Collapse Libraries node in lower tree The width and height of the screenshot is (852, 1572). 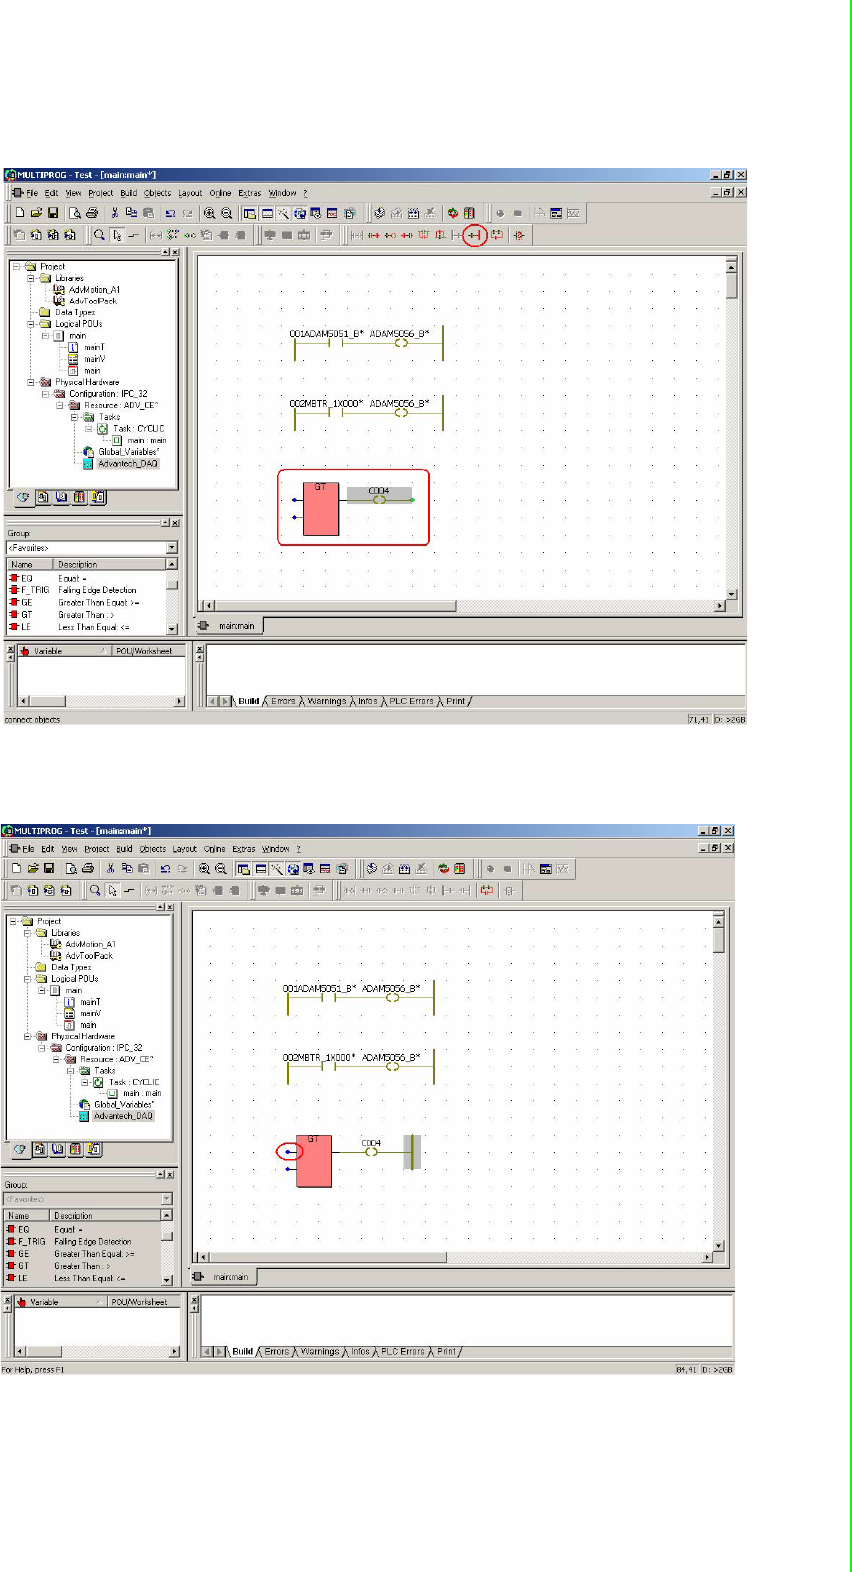(x=28, y=932)
